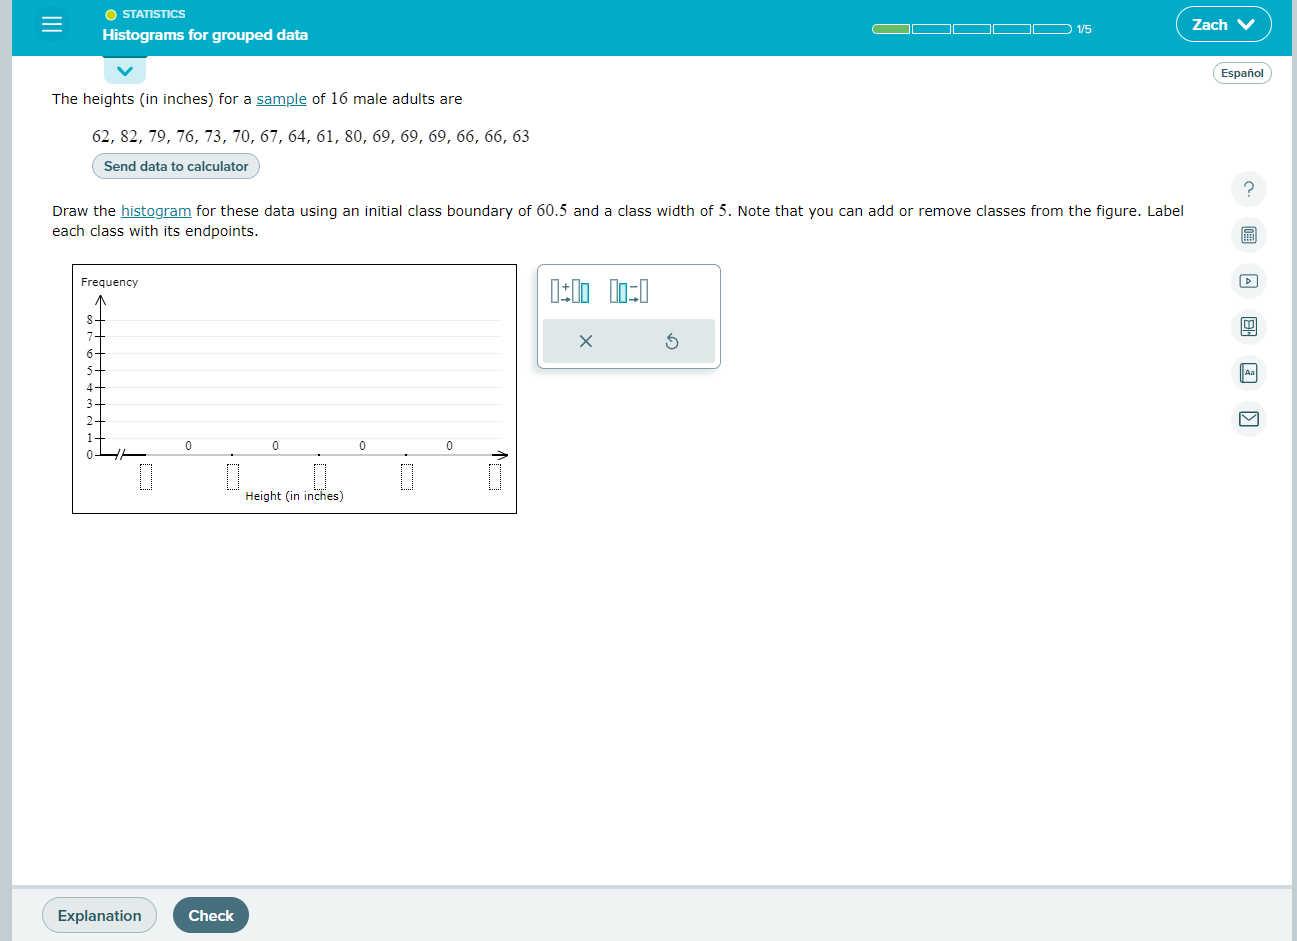The height and width of the screenshot is (941, 1297).
Task: Open the glossary Aa icon in the sidebar
Action: (x=1248, y=372)
